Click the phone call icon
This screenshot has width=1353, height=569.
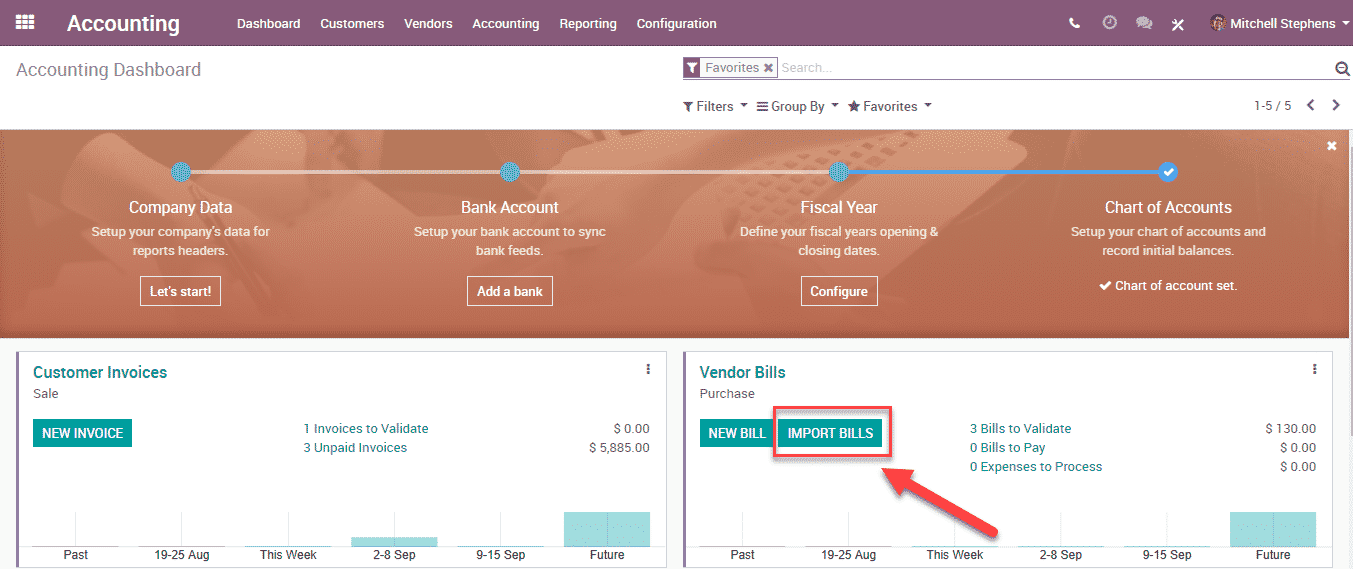[1074, 23]
